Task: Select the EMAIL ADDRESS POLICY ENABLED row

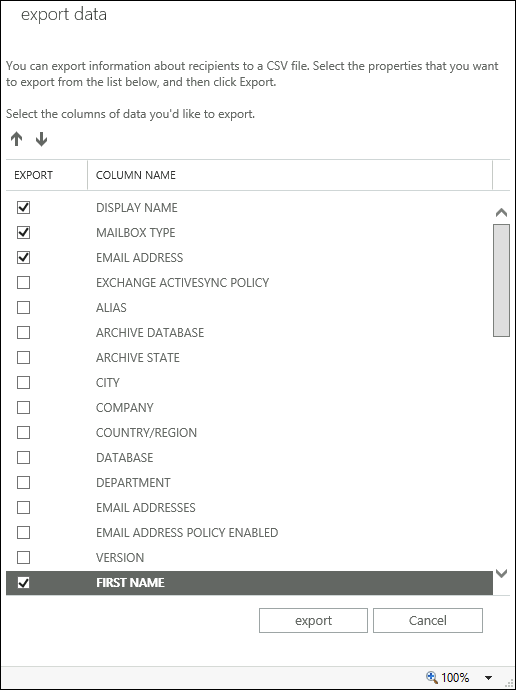Action: click(249, 532)
